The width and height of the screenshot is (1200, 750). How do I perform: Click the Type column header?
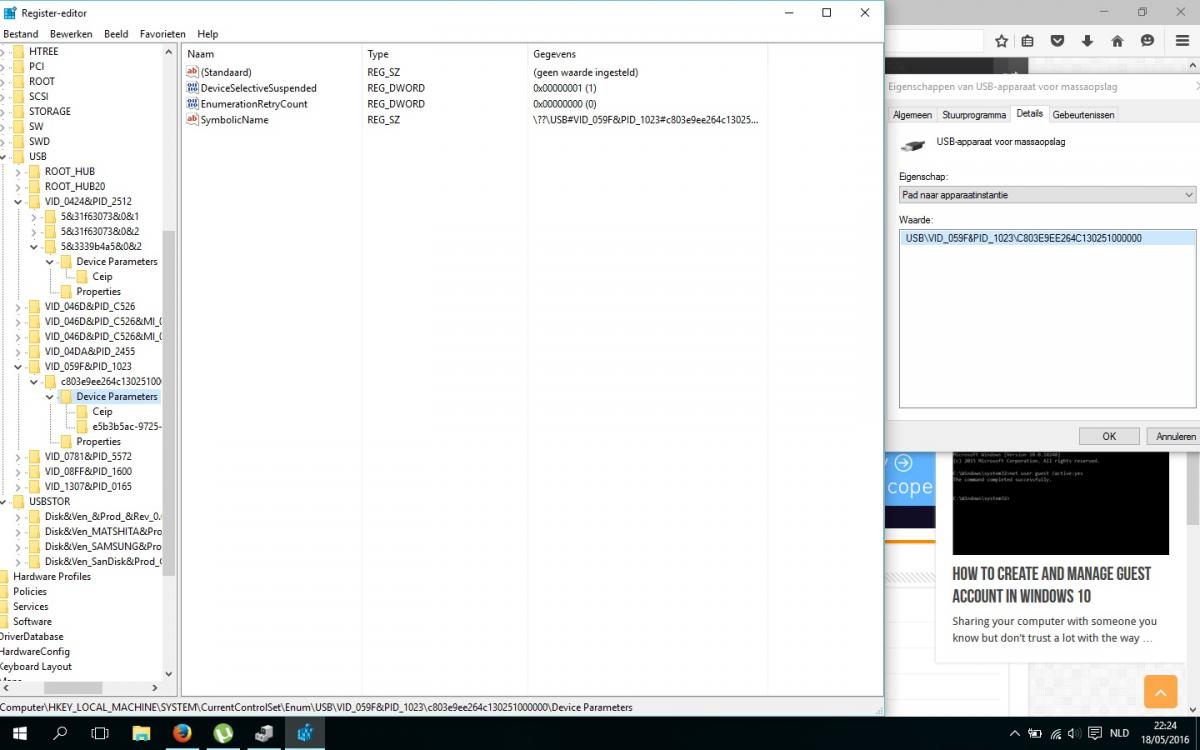445,54
